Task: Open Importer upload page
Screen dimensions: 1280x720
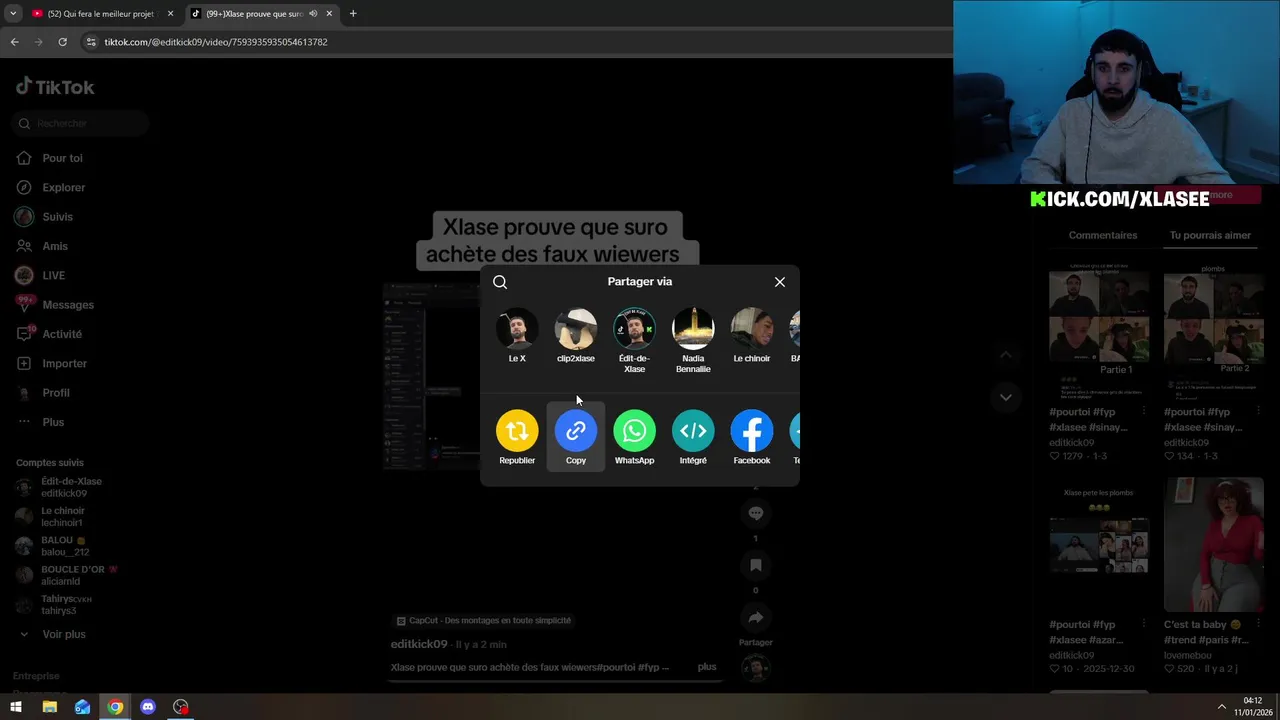Action: pyautogui.click(x=64, y=363)
